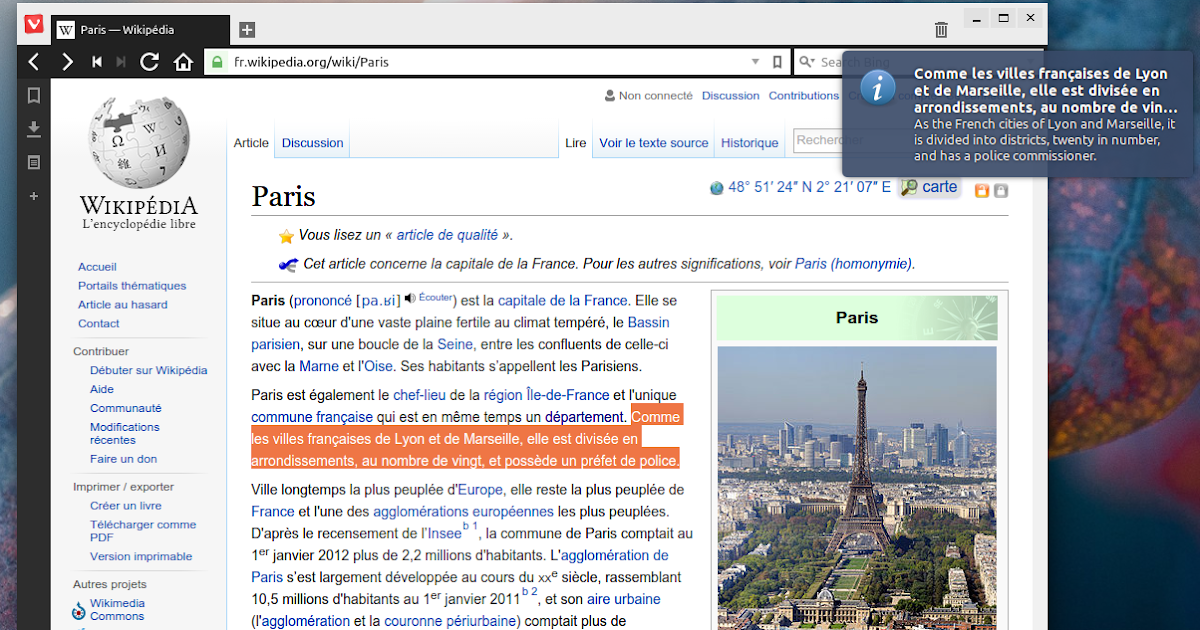Switch to the Discussion page tab
1200x630 pixels.
(312, 143)
